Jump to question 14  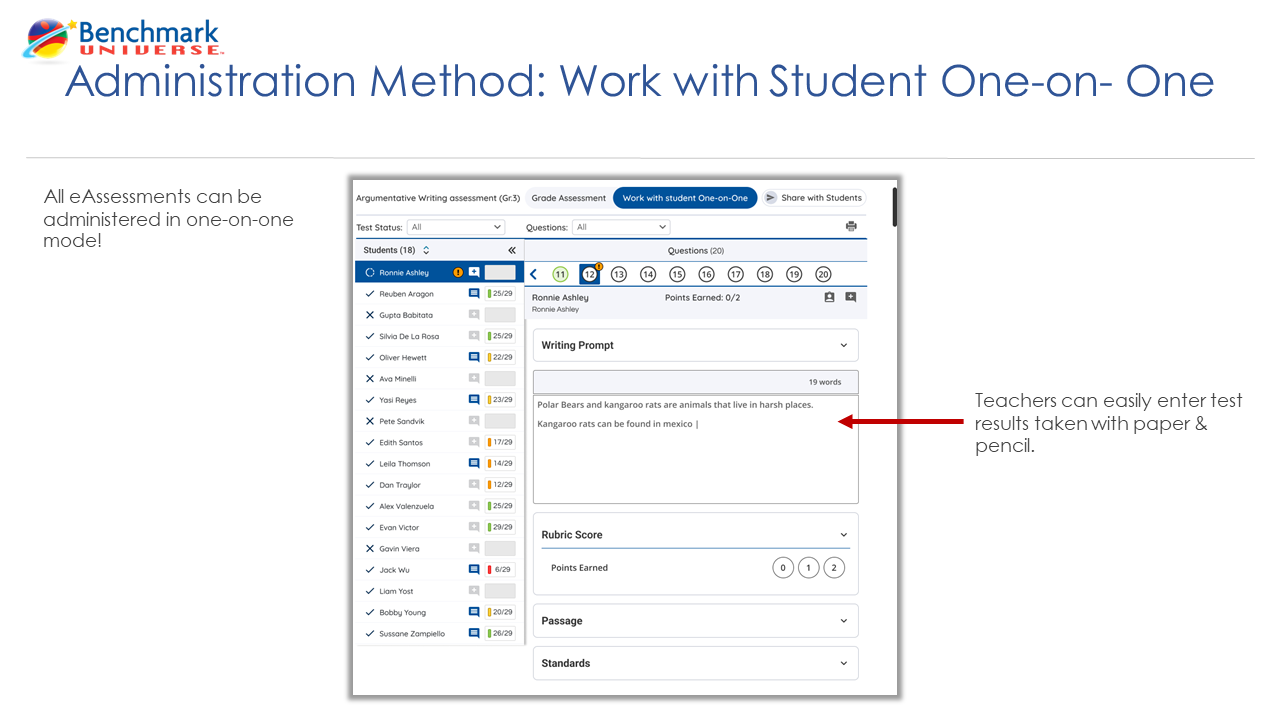(648, 274)
